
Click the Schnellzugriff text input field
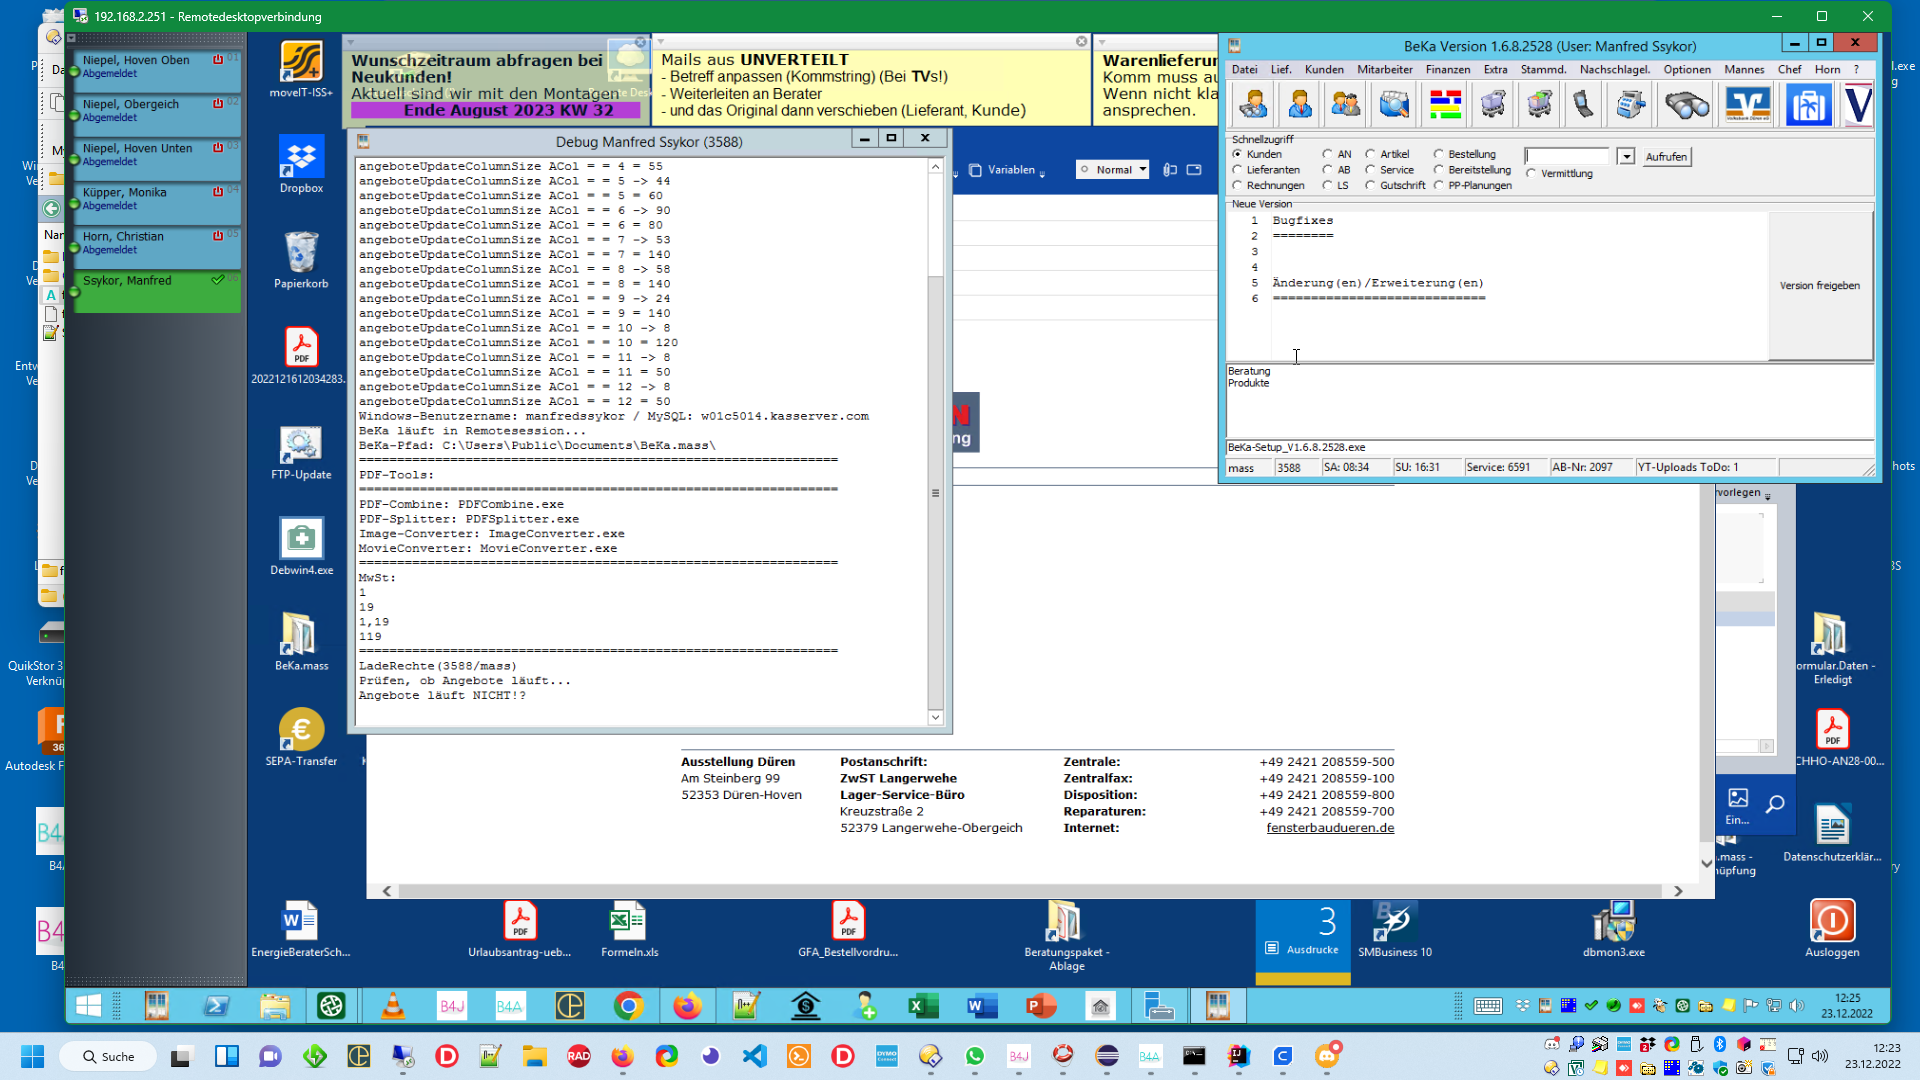coord(1568,157)
